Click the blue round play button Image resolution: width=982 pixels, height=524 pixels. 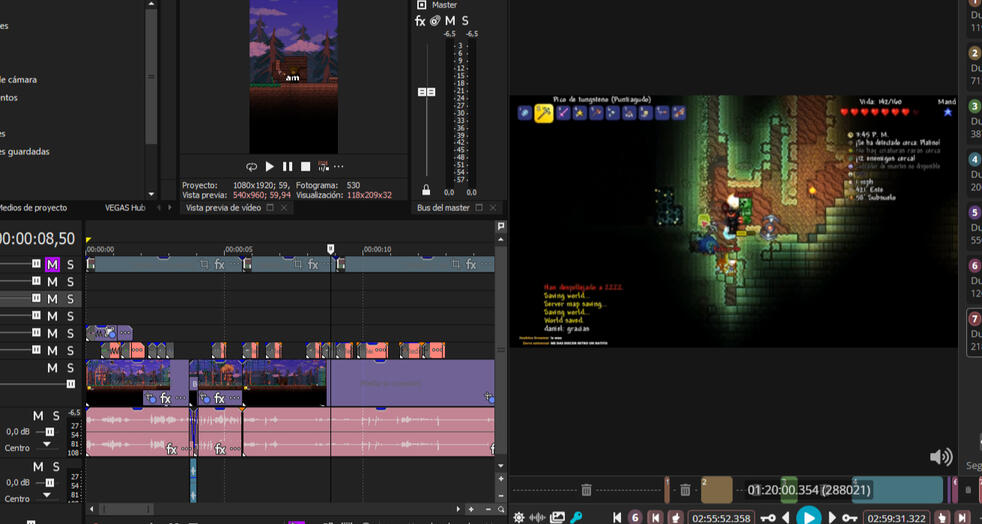coord(808,517)
